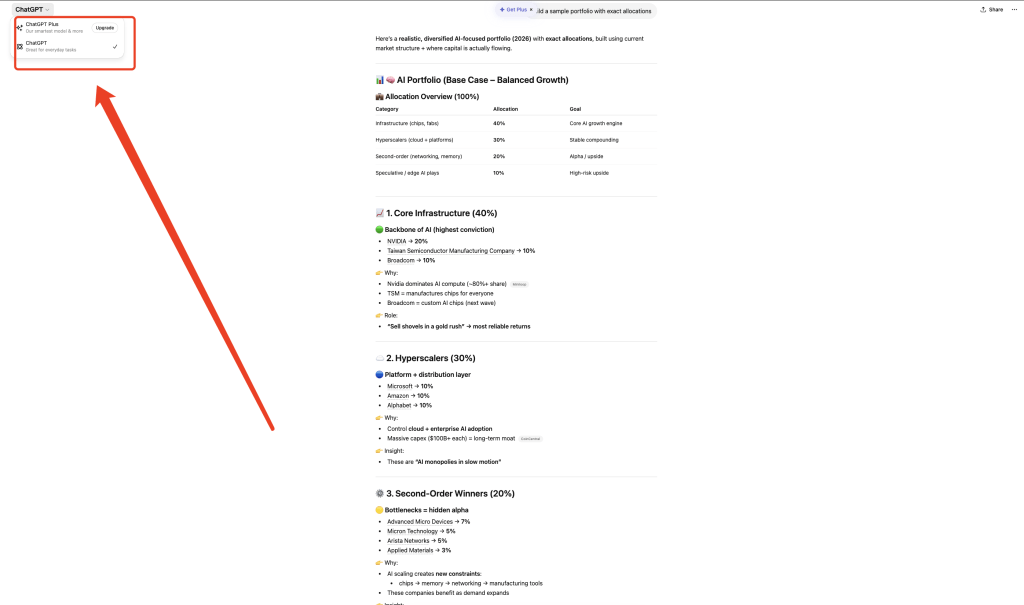Viewport: 1024px width, 605px height.
Task: Click the "Stable compounding" goal cell
Action: click(x=594, y=140)
